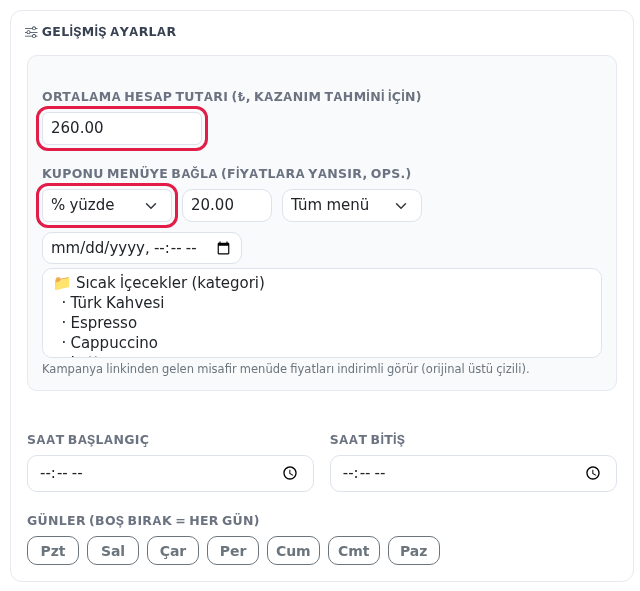The image size is (640, 591).
Task: Open the calendar picker icon in date field
Action: point(223,248)
